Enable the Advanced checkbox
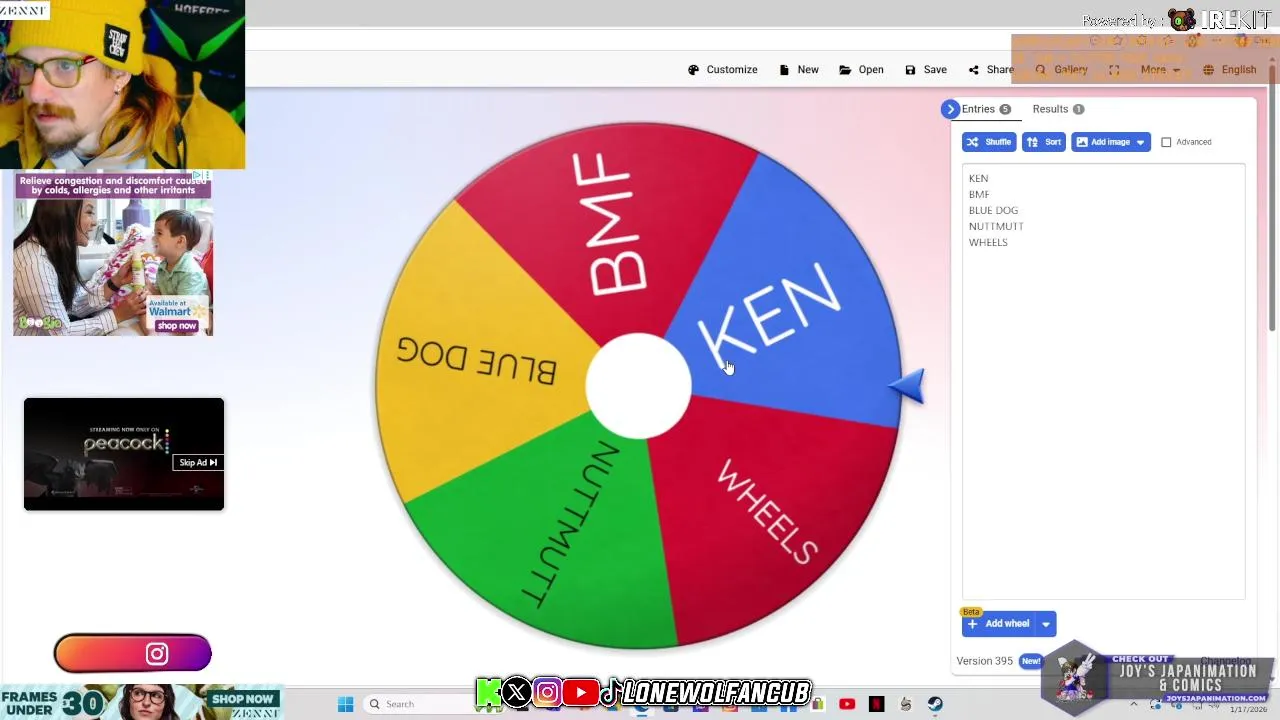Image resolution: width=1280 pixels, height=720 pixels. pyautogui.click(x=1166, y=142)
